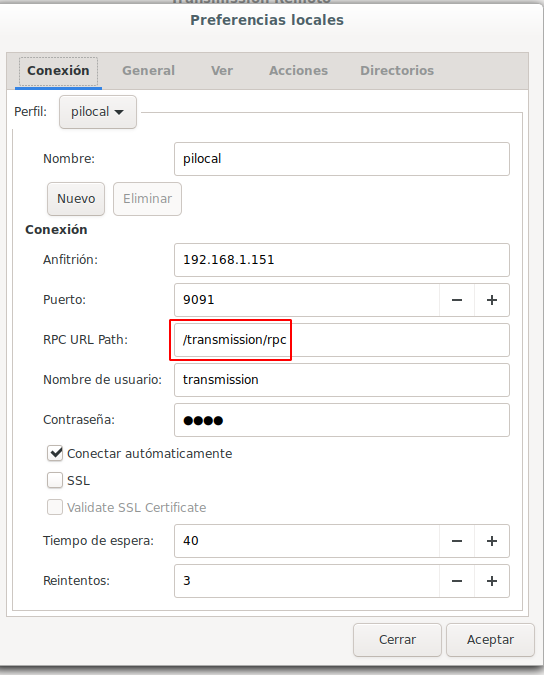
Task: Switch to the General tab
Action: (x=148, y=71)
